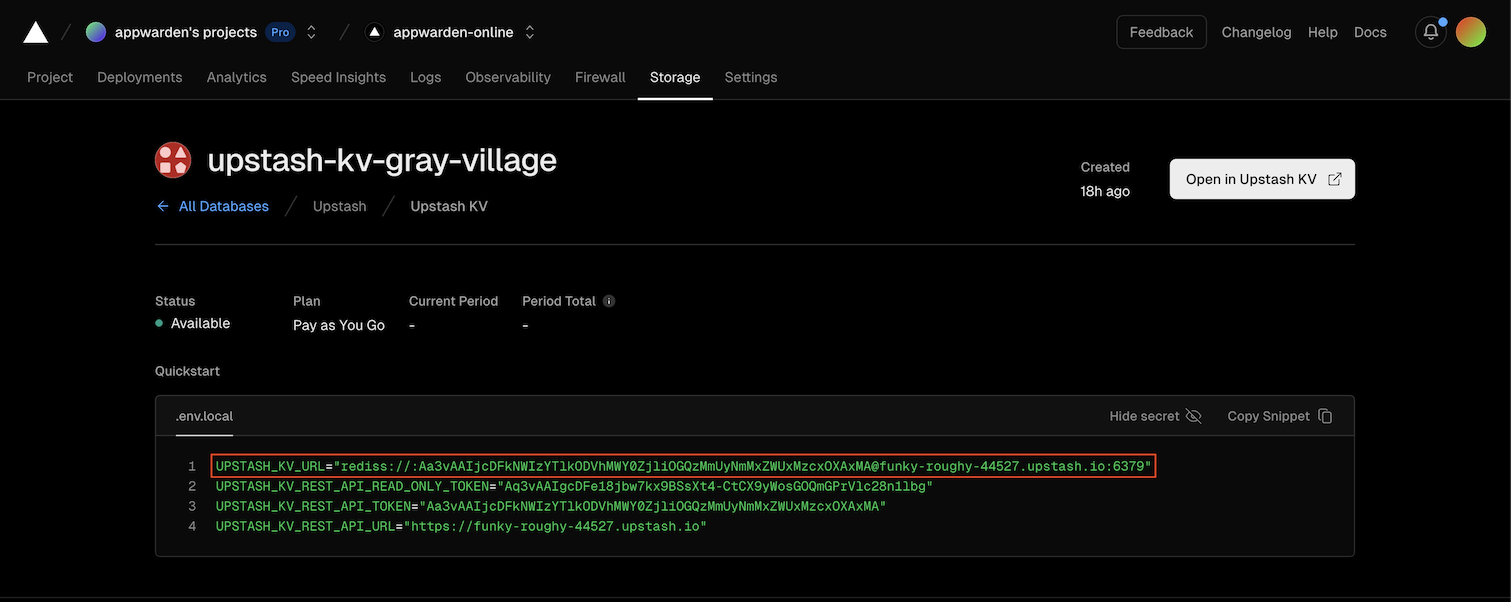
Task: Select the .env.local tab
Action: coord(204,414)
